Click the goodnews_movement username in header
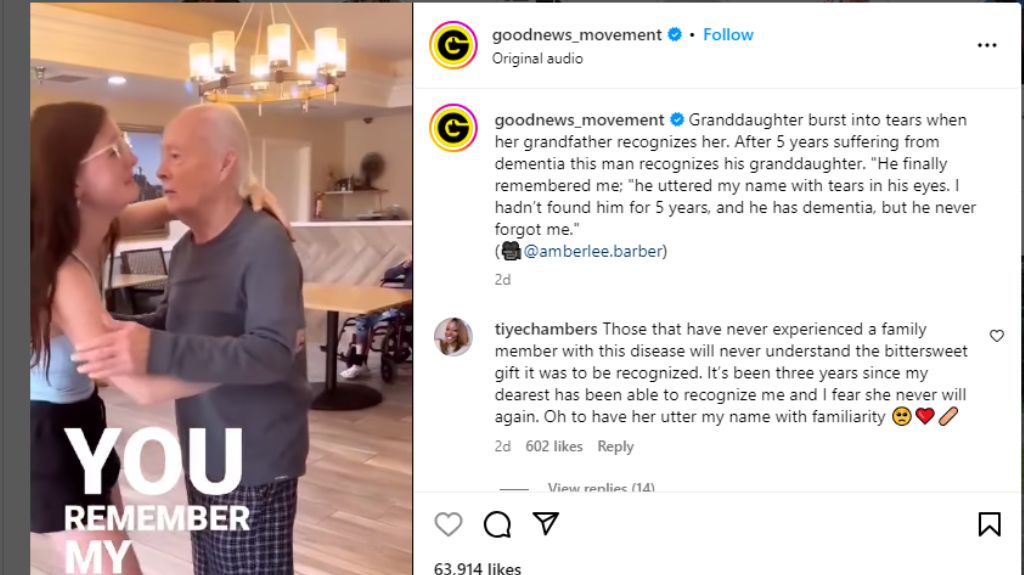This screenshot has height=575, width=1024. pyautogui.click(x=577, y=35)
